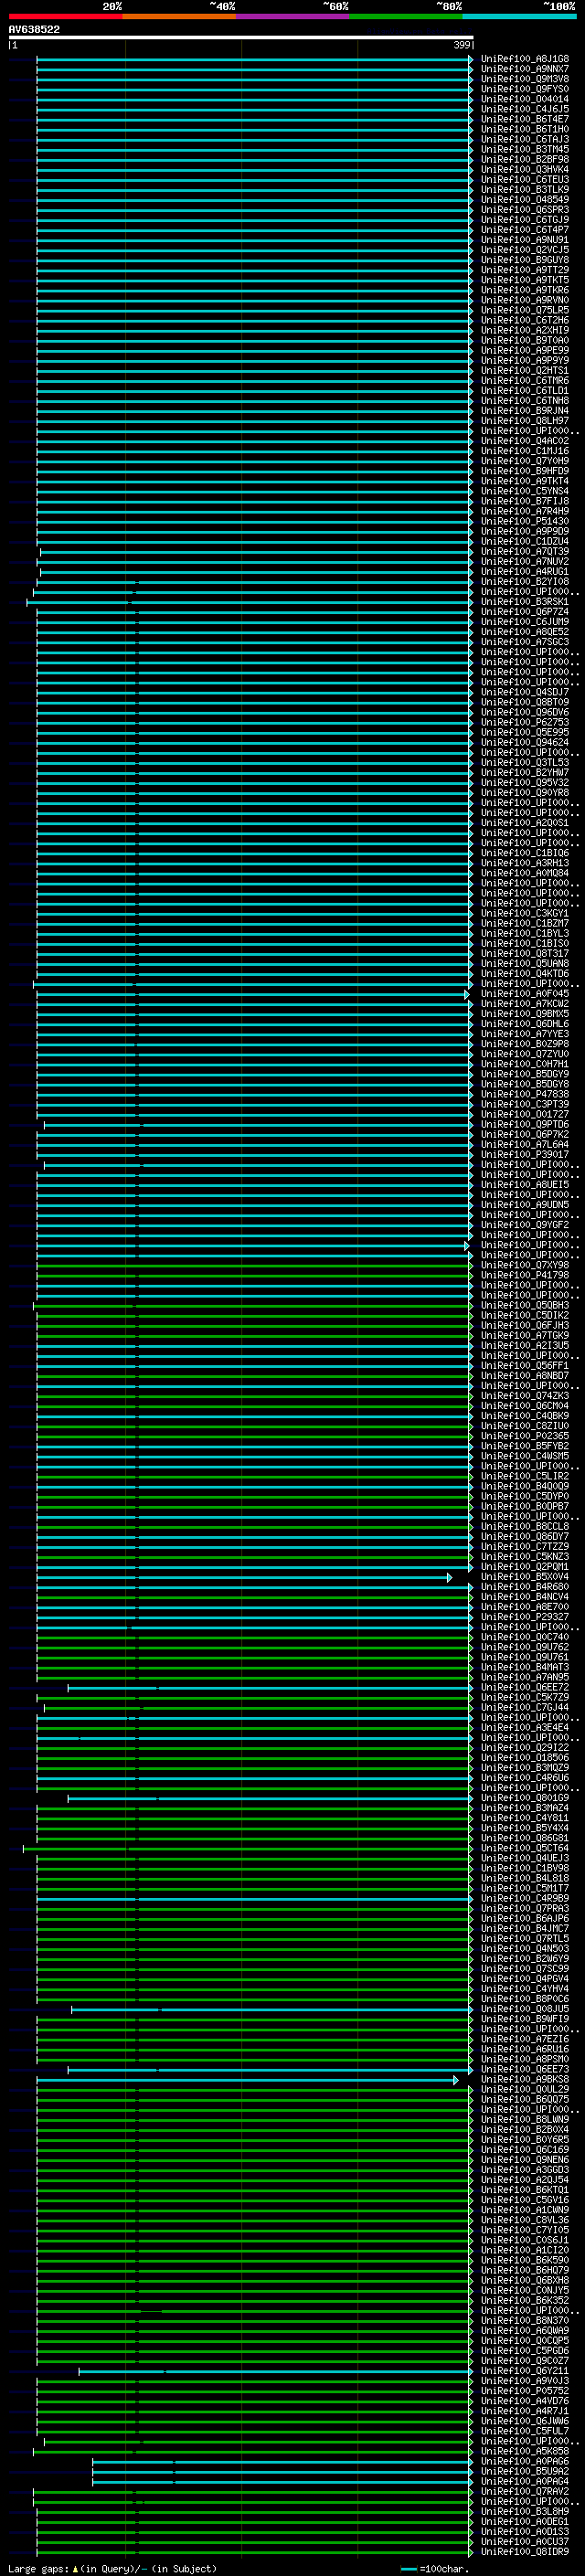Click the cyan ~100% identity legend bar
585x2576 pixels.
[519, 16]
